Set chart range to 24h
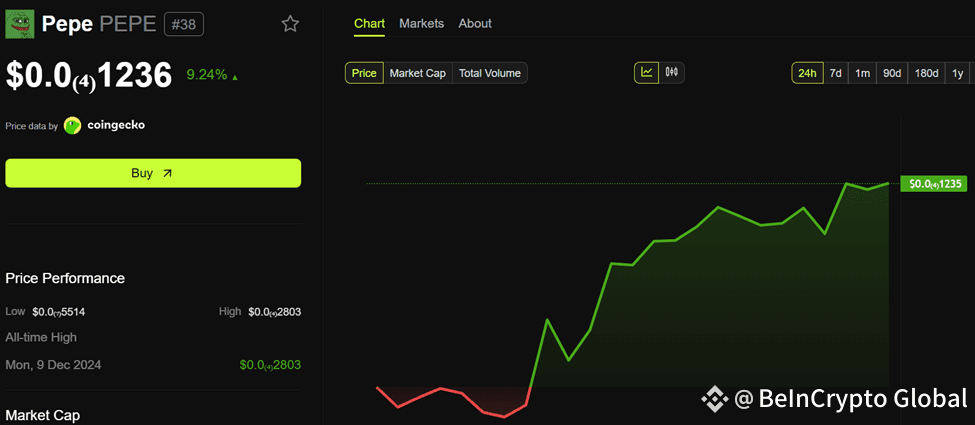The width and height of the screenshot is (975, 425). (x=807, y=73)
